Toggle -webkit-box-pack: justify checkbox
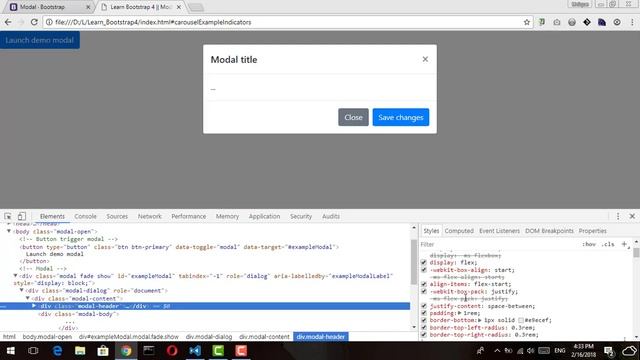Viewport: 640px width, 360px height. click(424, 291)
